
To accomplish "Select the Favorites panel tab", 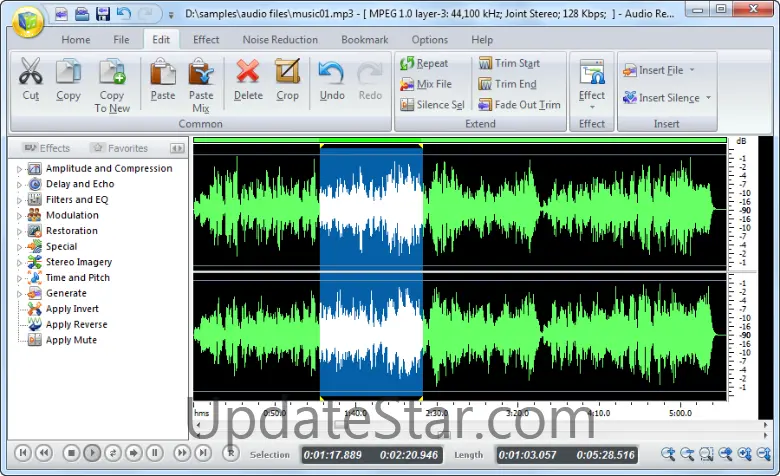I will pyautogui.click(x=121, y=148).
